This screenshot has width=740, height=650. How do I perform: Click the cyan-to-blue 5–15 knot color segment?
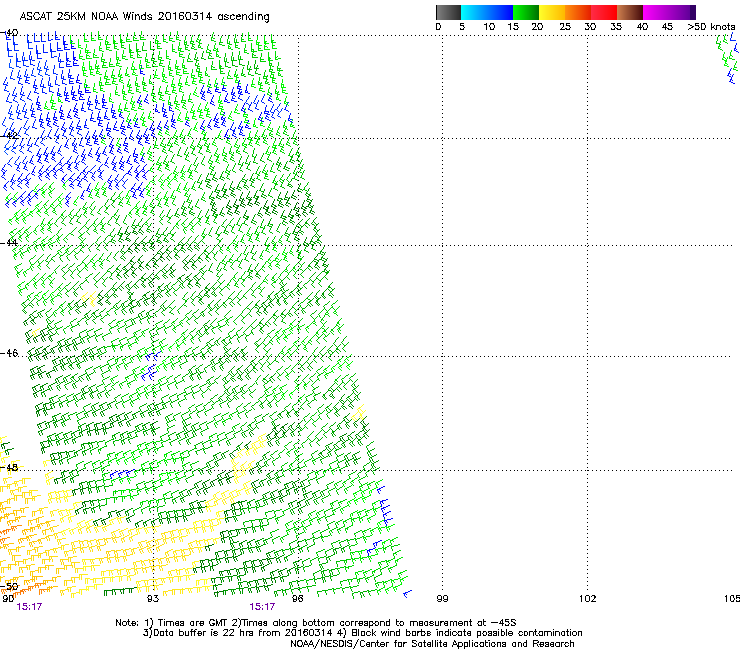tap(487, 12)
